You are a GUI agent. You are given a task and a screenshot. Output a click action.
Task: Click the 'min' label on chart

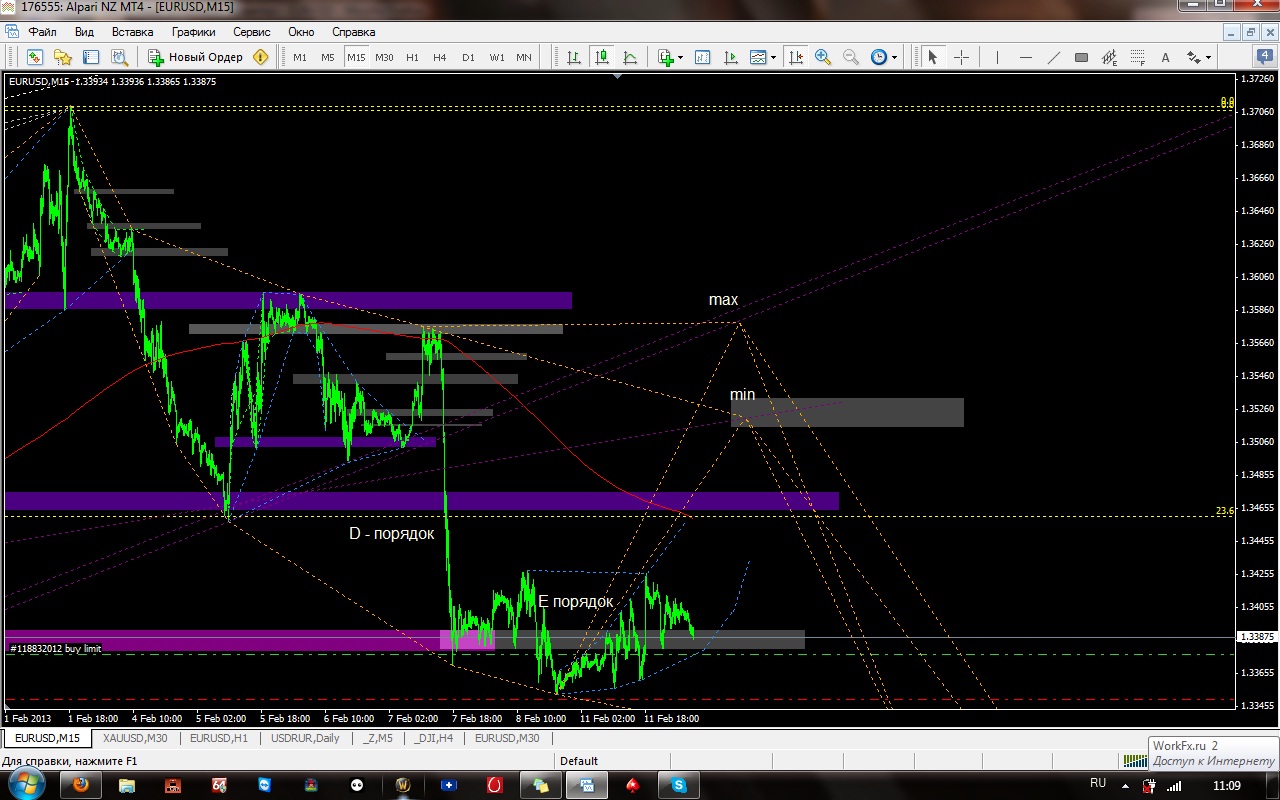[x=742, y=395]
